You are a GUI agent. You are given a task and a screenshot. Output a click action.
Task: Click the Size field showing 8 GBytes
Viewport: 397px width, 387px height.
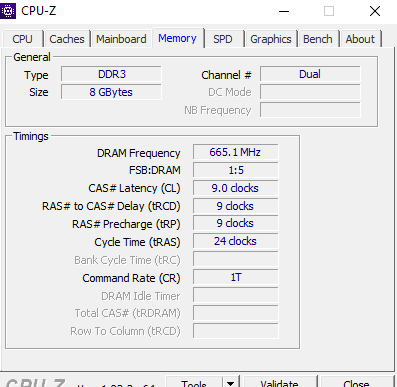point(111,92)
